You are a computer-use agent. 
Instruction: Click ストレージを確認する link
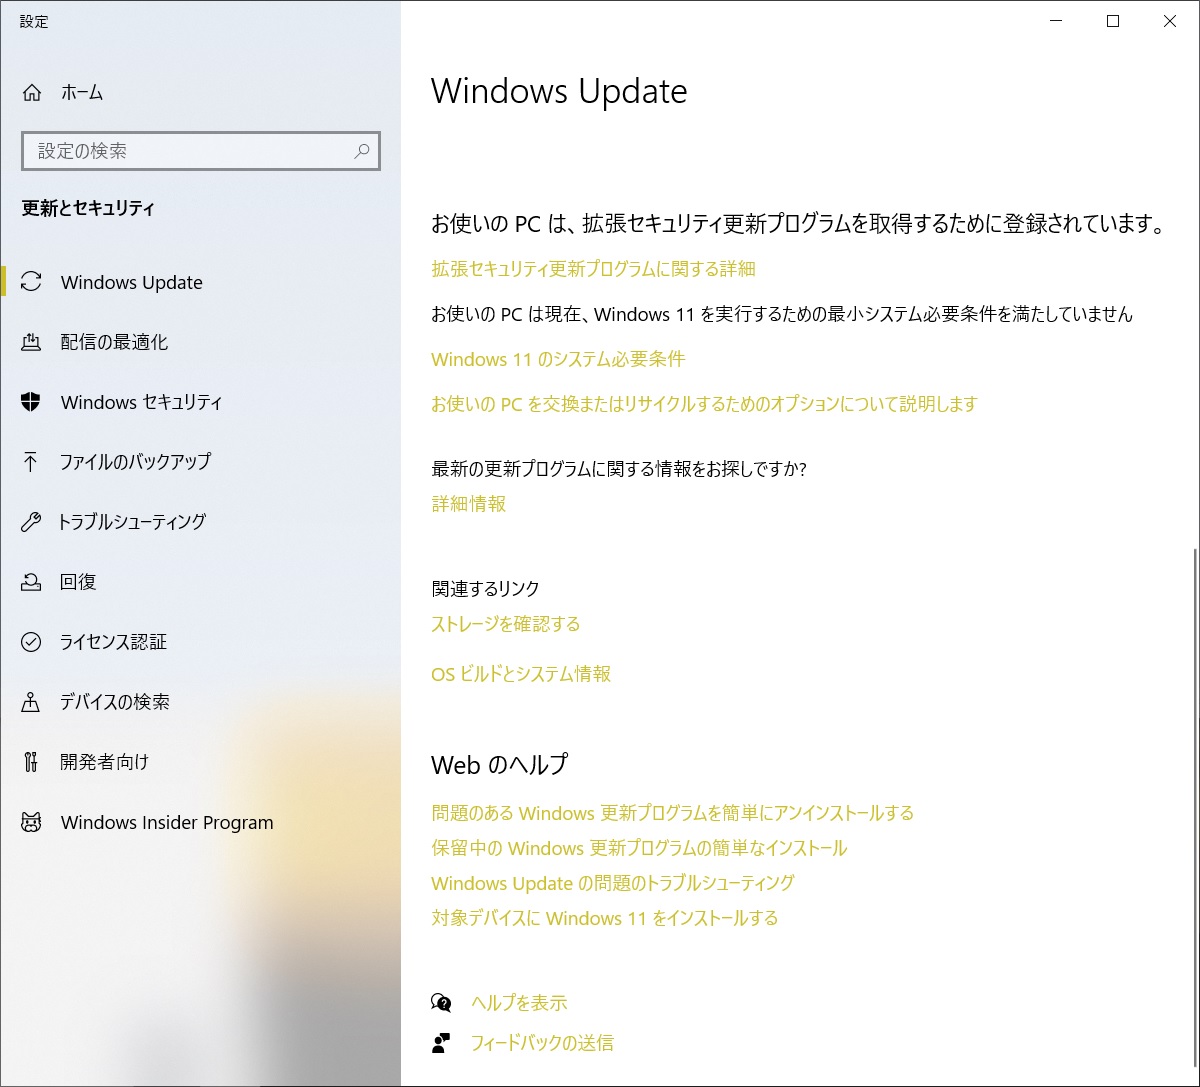[506, 624]
